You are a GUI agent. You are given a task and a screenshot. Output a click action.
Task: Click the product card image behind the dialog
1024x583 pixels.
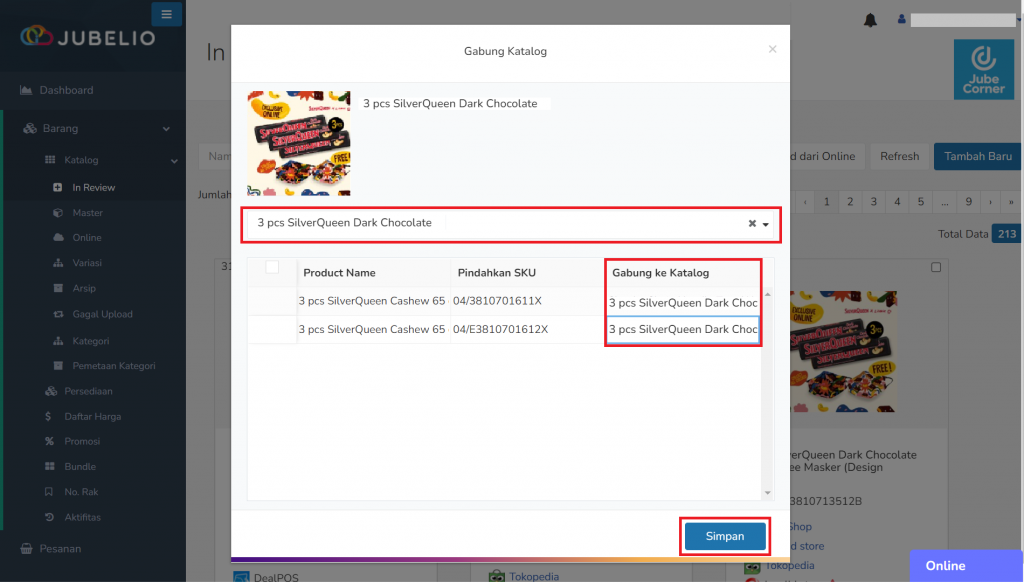tap(843, 351)
